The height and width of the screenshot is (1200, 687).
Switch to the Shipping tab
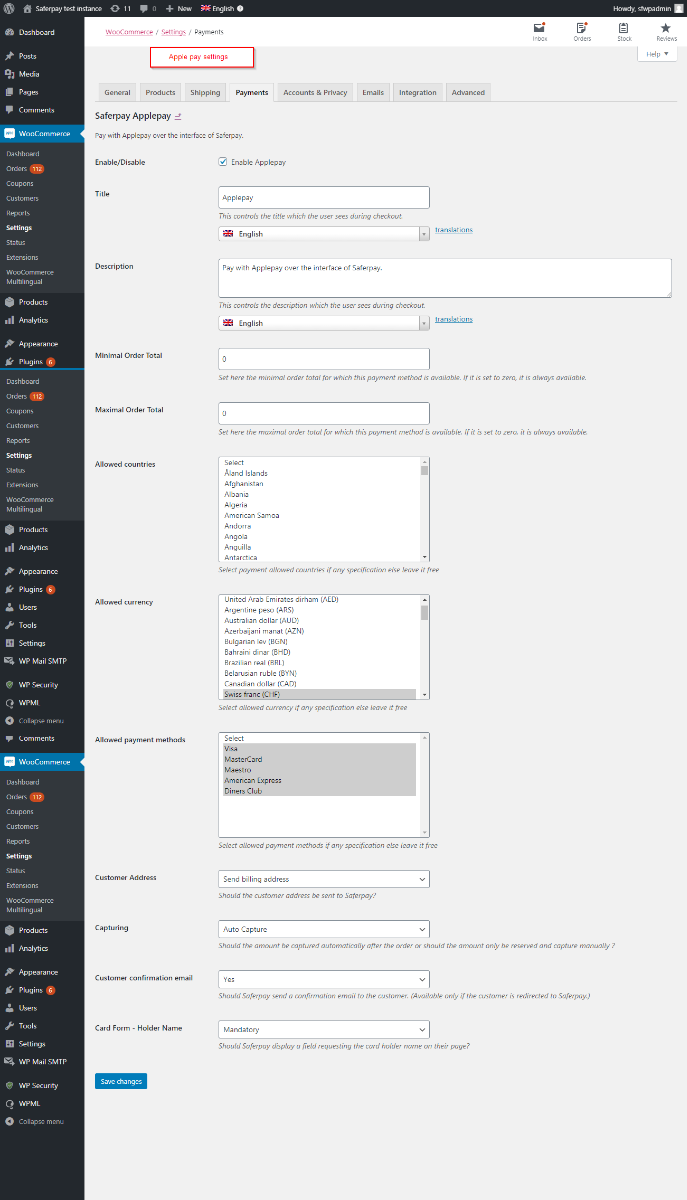[x=205, y=93]
